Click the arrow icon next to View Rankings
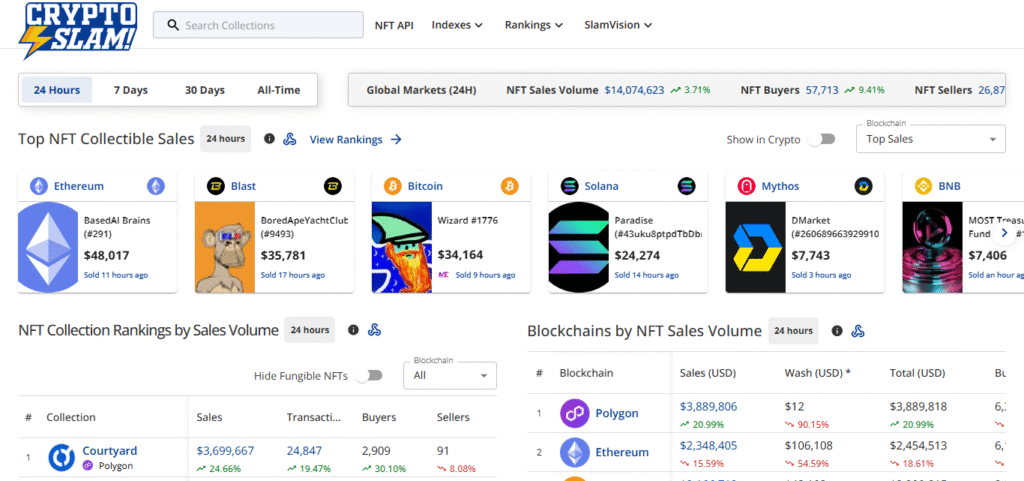Screen dimensions: 1024x481 click(x=396, y=139)
